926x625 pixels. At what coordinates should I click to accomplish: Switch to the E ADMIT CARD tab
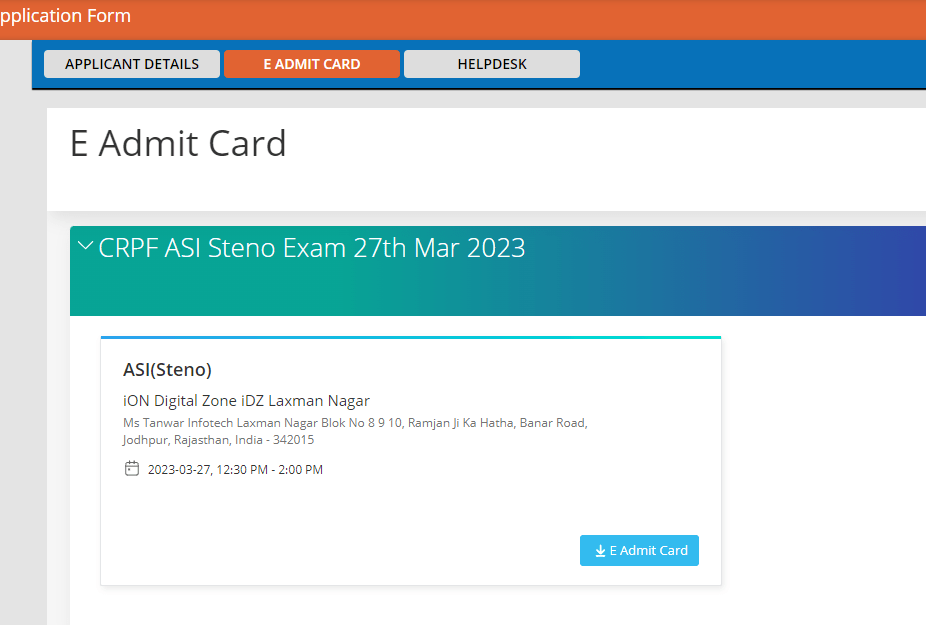pos(312,64)
